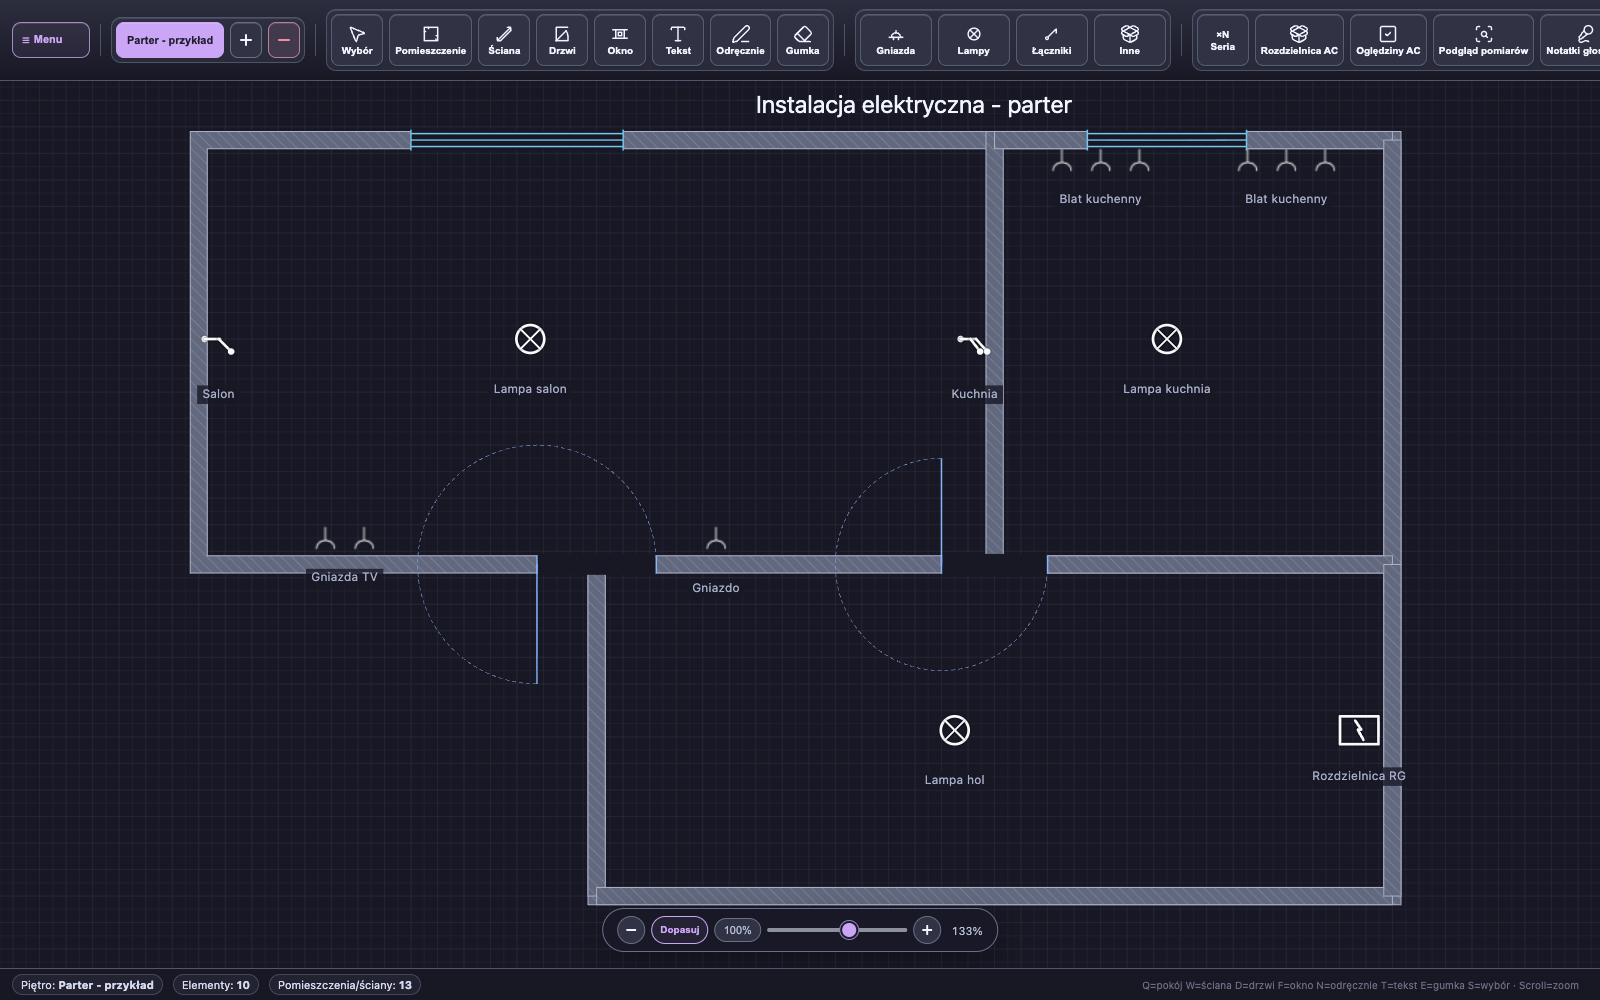Open the Inne elements palette
Screen dimensions: 1600x1000
[x=1130, y=40]
